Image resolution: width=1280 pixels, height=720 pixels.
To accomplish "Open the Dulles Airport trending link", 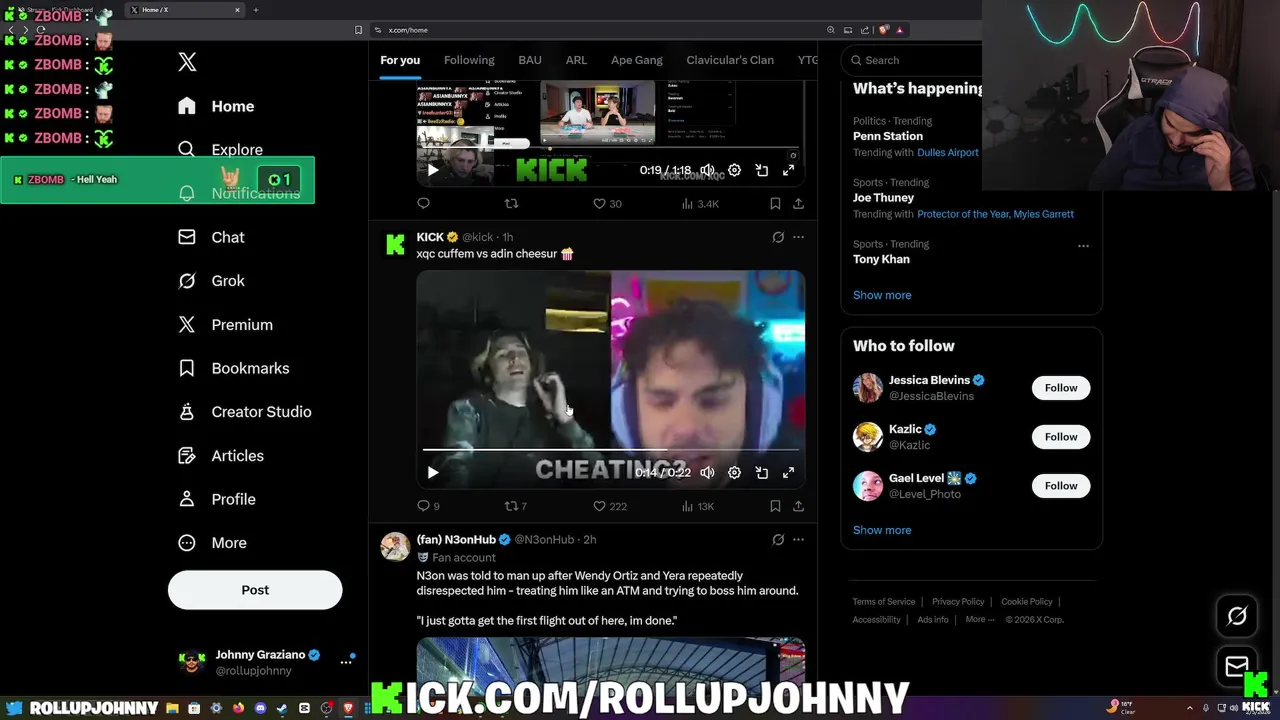I will [948, 153].
